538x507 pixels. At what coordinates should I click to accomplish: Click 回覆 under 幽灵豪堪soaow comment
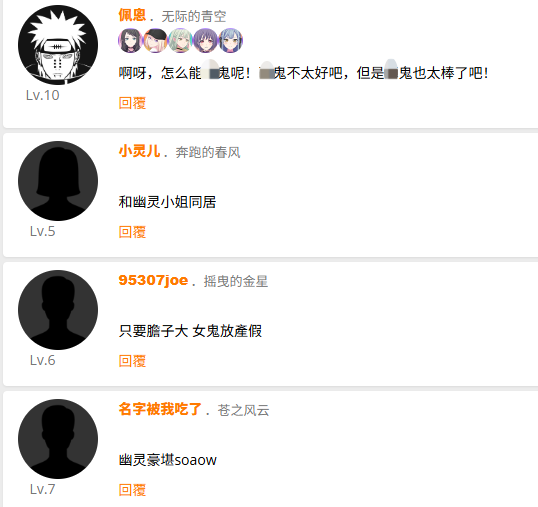(132, 490)
